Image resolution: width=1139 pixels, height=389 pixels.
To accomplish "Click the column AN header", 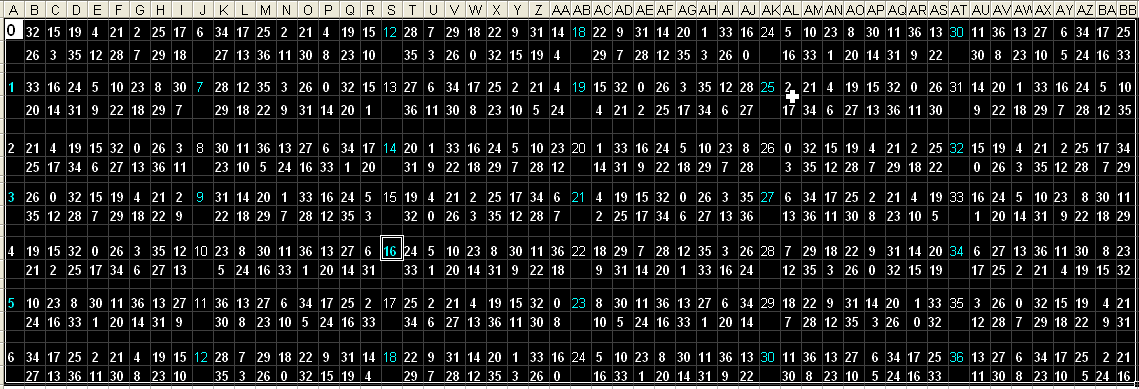I will tap(833, 11).
